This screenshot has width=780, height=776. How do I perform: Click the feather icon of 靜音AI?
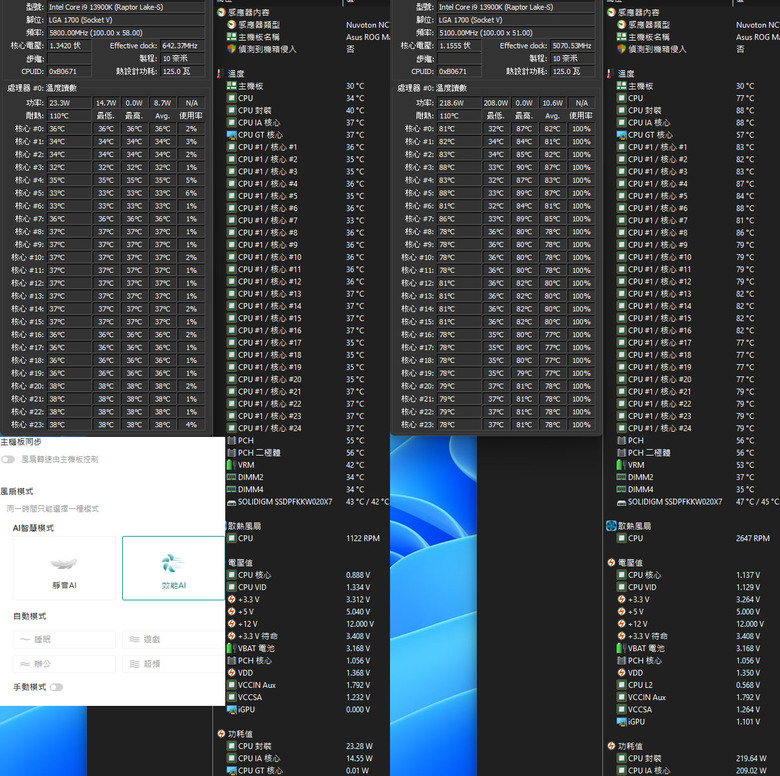click(x=64, y=563)
